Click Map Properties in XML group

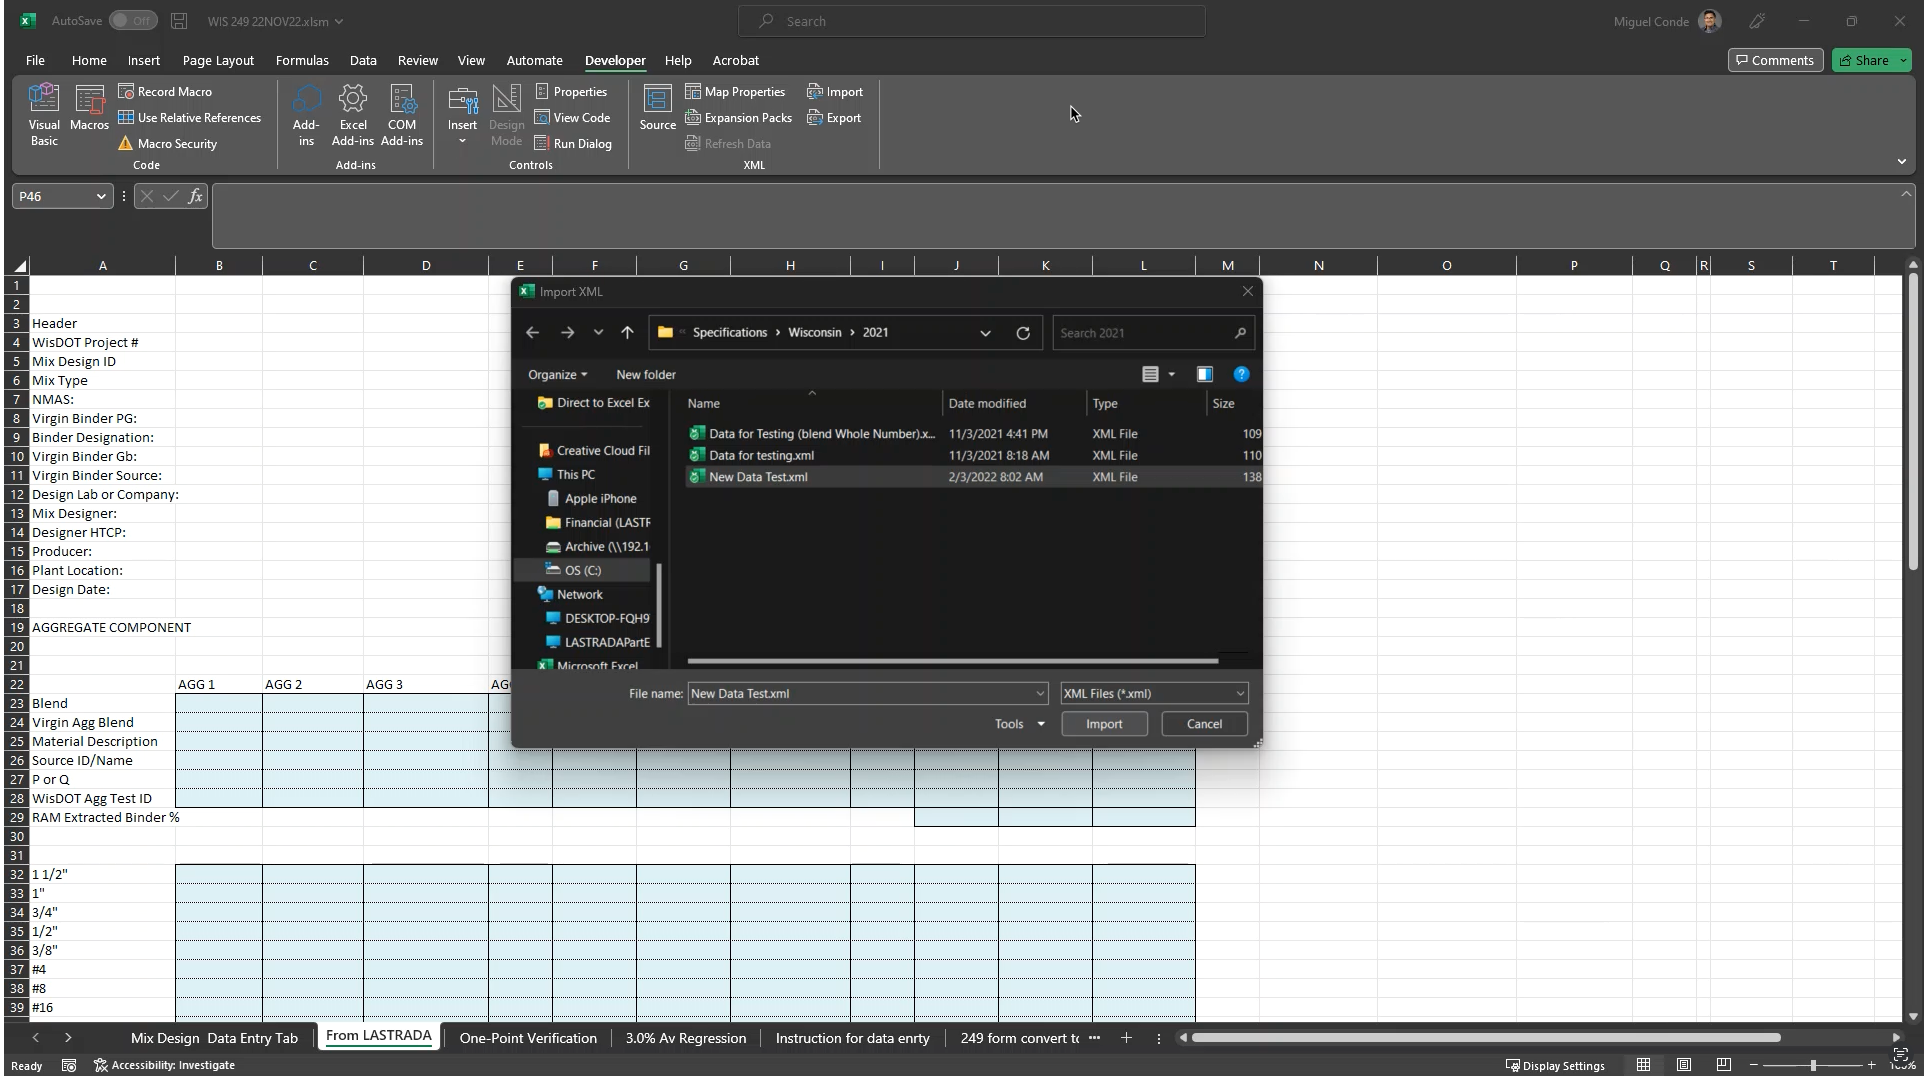pyautogui.click(x=735, y=92)
